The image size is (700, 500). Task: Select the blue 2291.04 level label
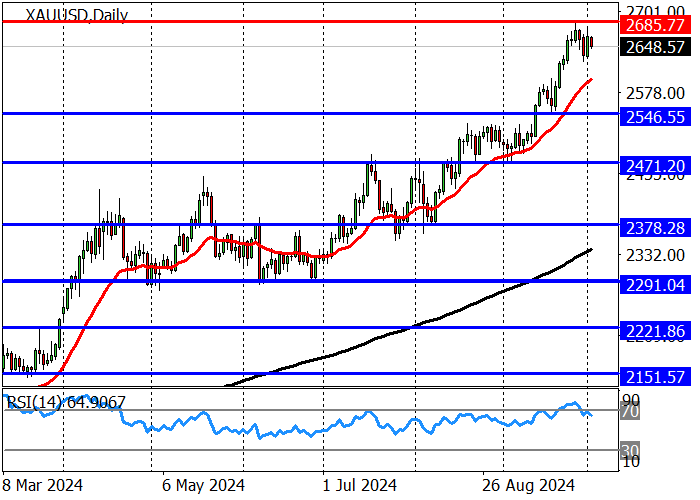[x=655, y=285]
